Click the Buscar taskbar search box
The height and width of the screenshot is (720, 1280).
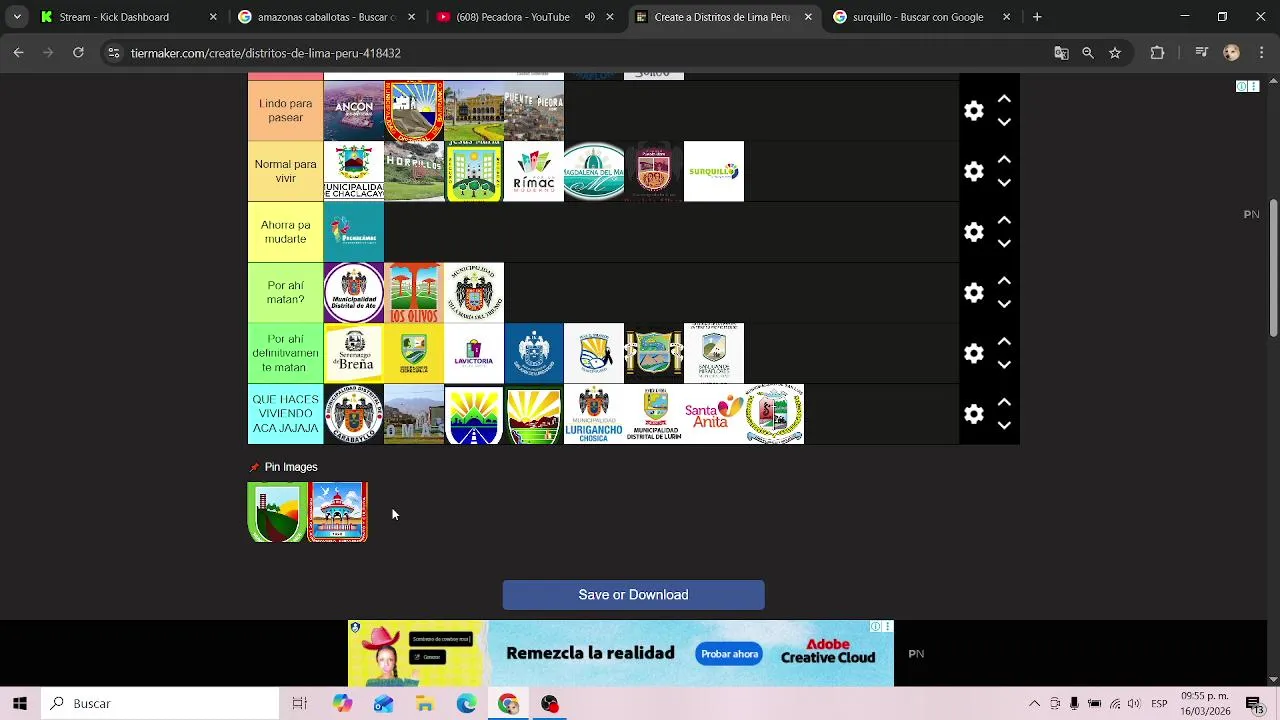coord(160,704)
